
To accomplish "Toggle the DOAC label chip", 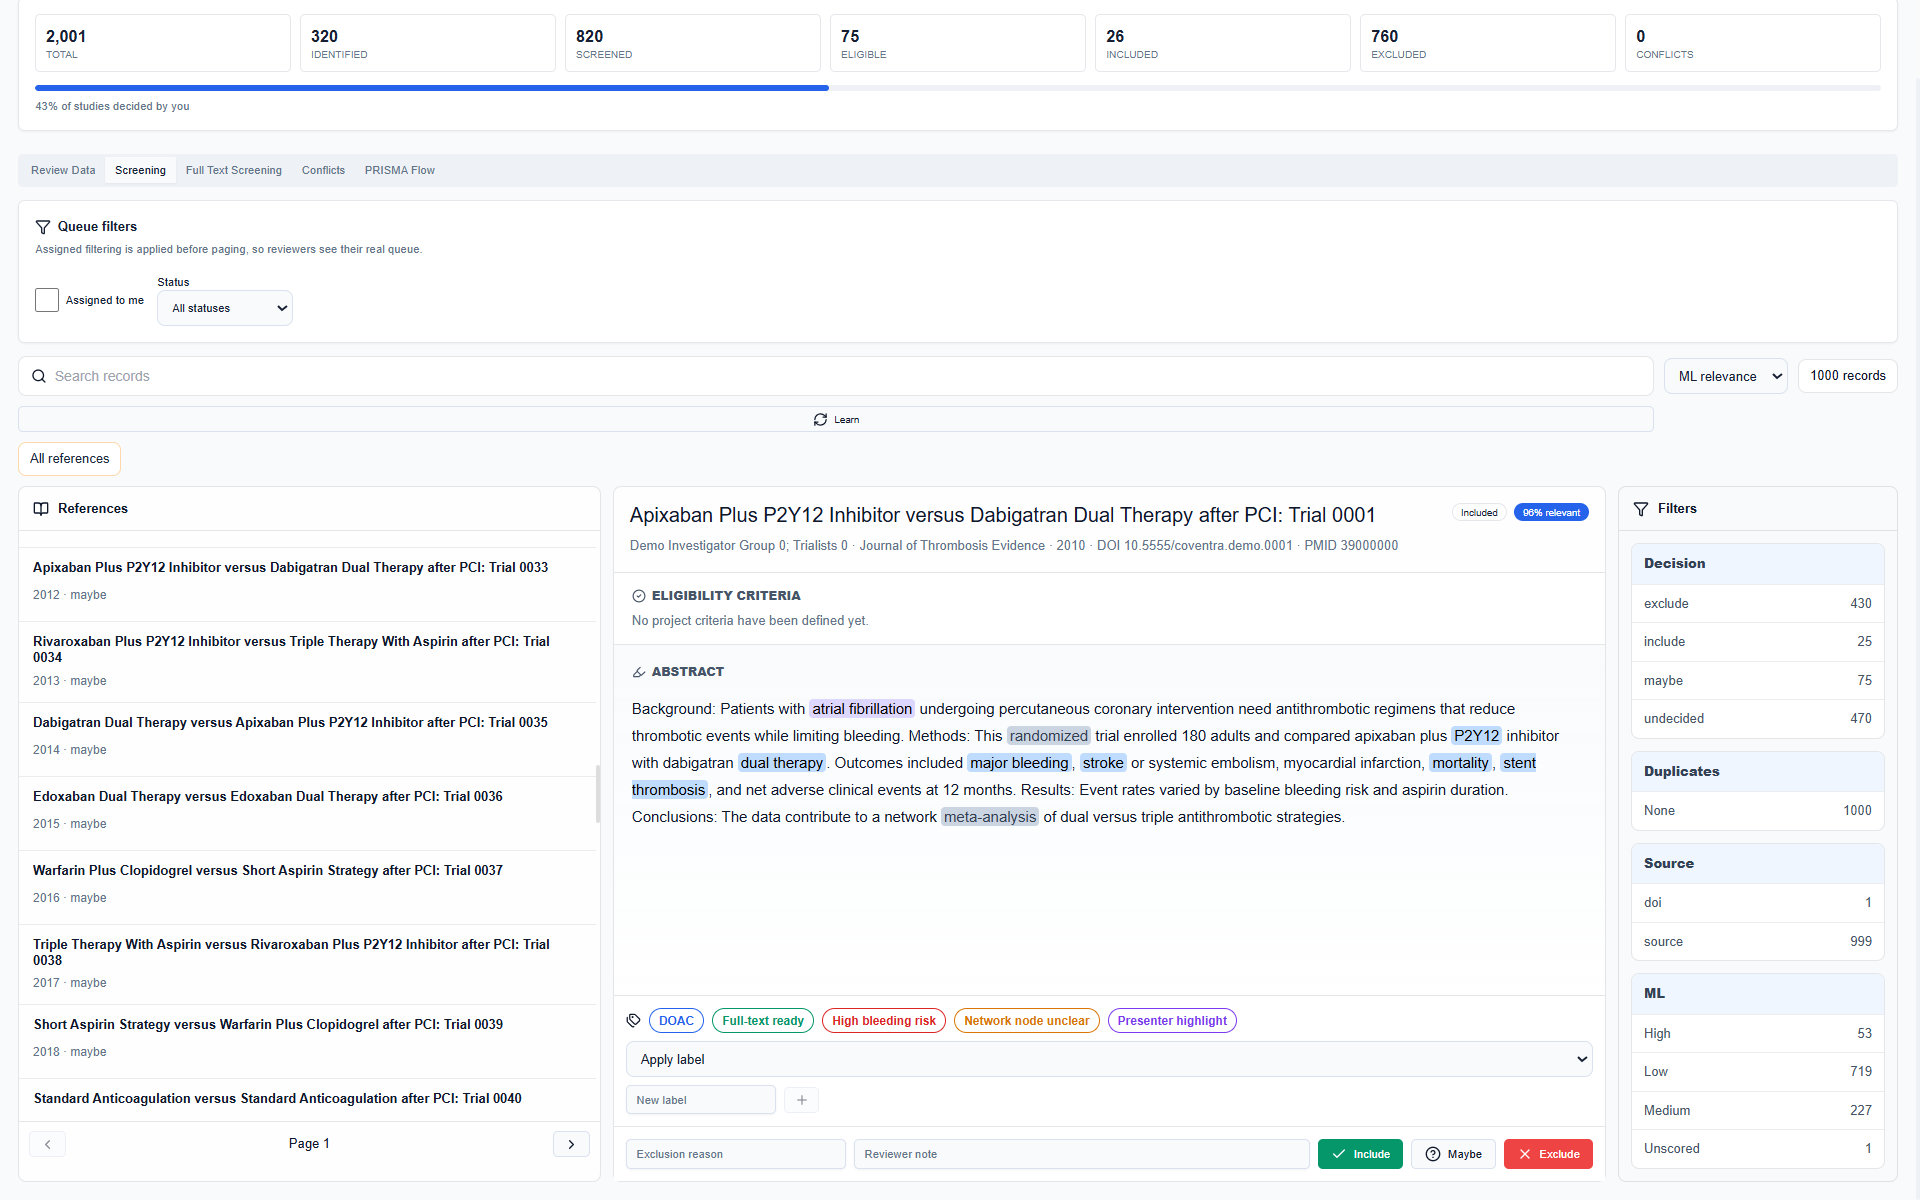I will coord(676,1021).
